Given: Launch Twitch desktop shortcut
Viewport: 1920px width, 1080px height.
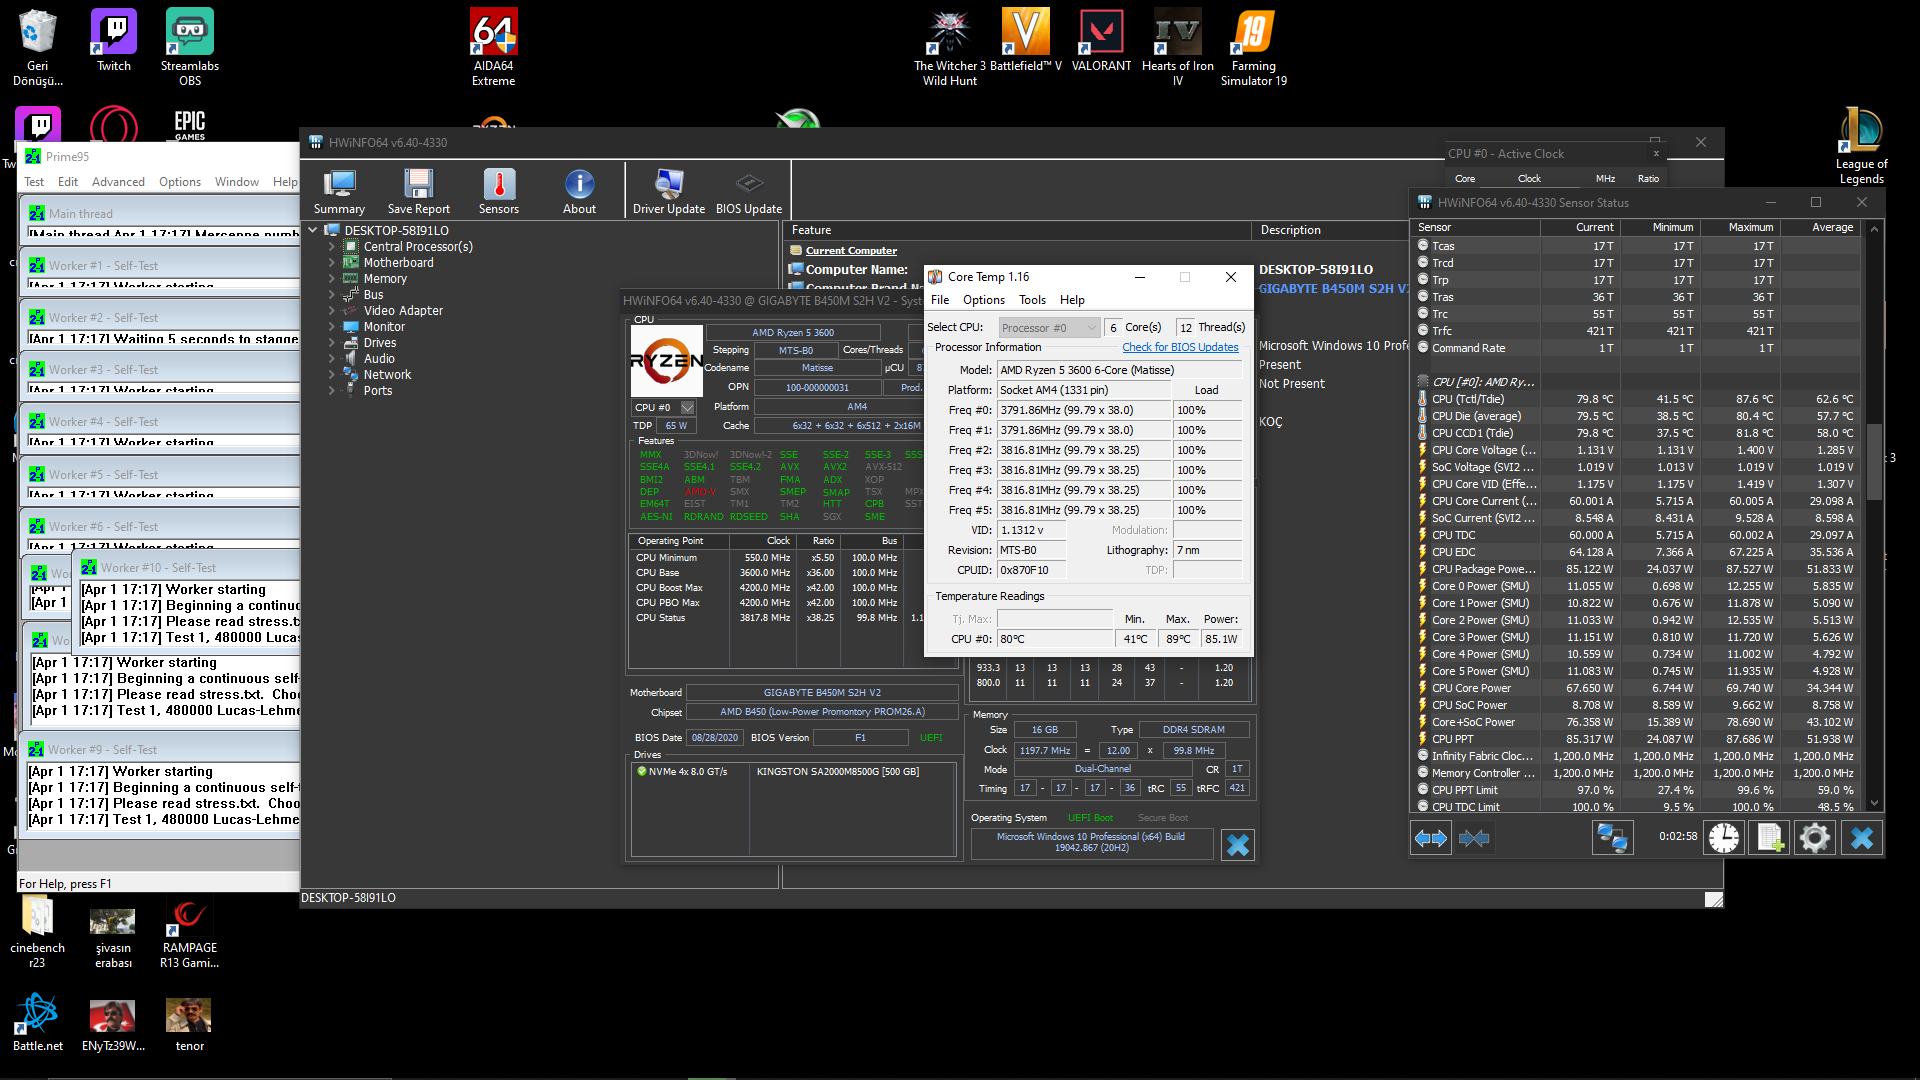Looking at the screenshot, I should click(114, 41).
